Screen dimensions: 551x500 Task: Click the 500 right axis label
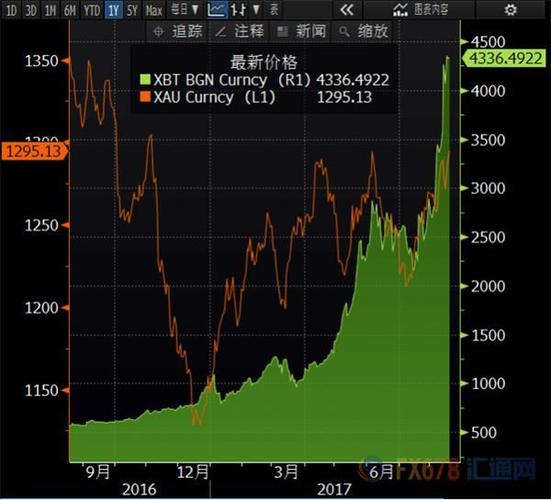484,433
